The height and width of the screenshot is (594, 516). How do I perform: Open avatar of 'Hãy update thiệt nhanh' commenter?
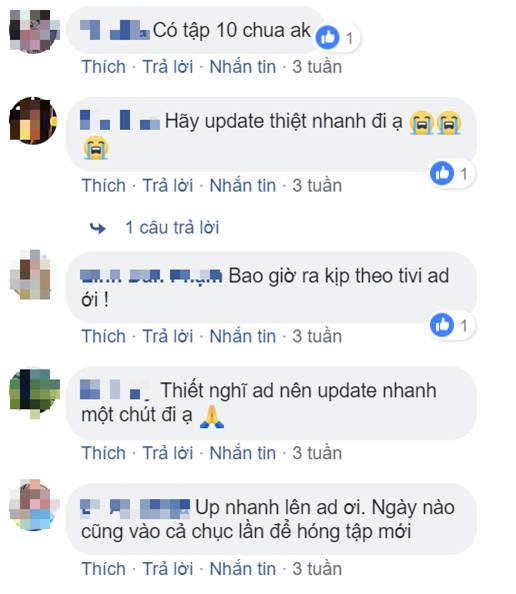(x=33, y=120)
